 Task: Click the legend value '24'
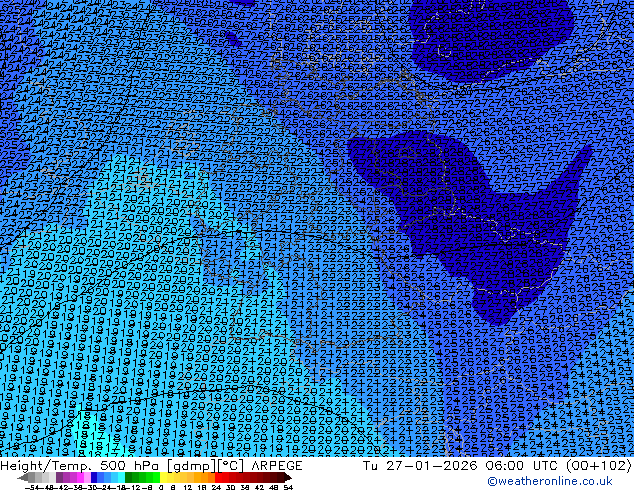pyautogui.click(x=216, y=487)
